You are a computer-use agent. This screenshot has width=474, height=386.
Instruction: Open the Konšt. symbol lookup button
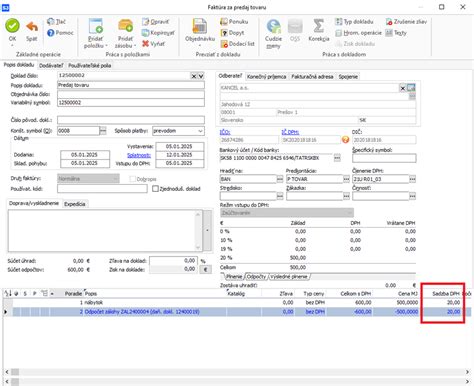coord(103,131)
